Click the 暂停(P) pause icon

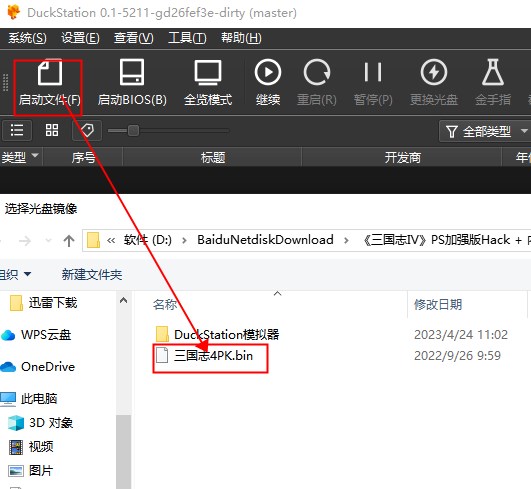tap(373, 72)
